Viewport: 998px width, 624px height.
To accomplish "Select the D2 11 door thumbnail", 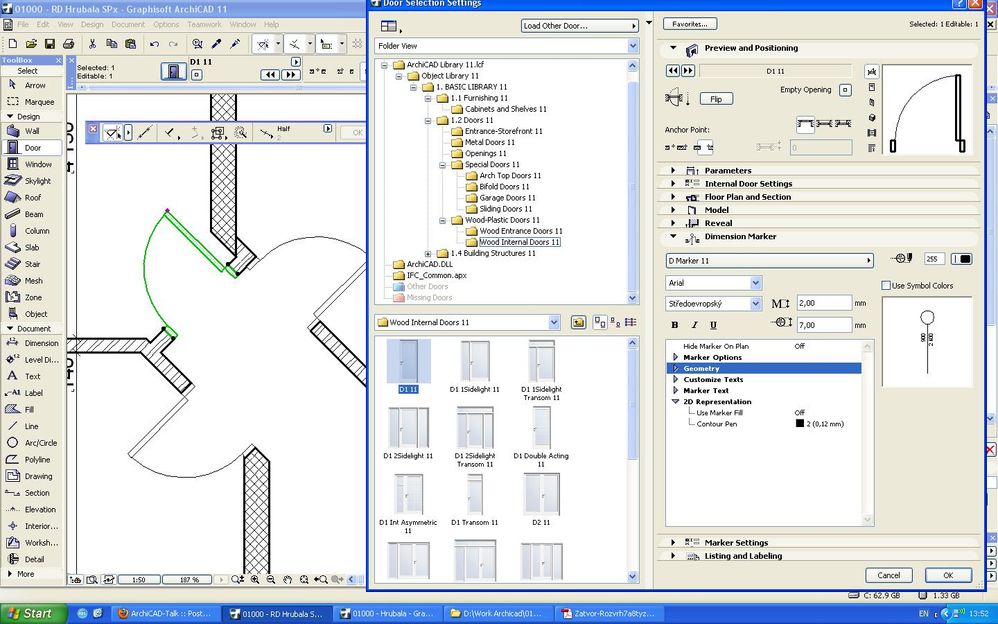I will tap(541, 499).
